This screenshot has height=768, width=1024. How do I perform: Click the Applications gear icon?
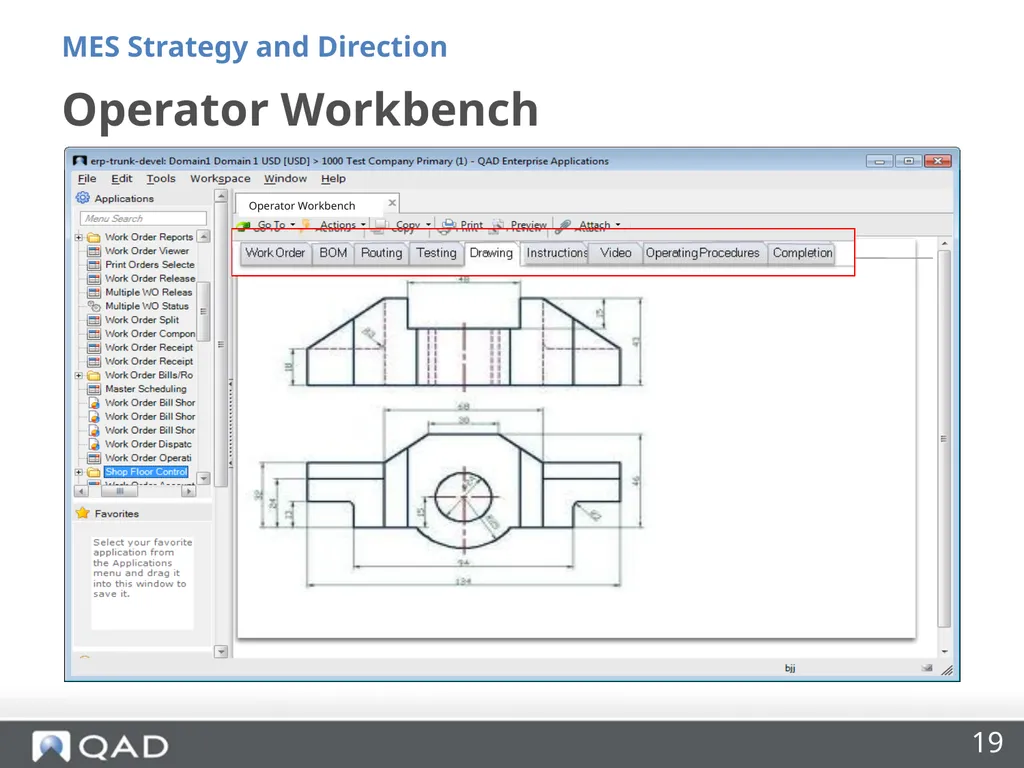coord(83,197)
